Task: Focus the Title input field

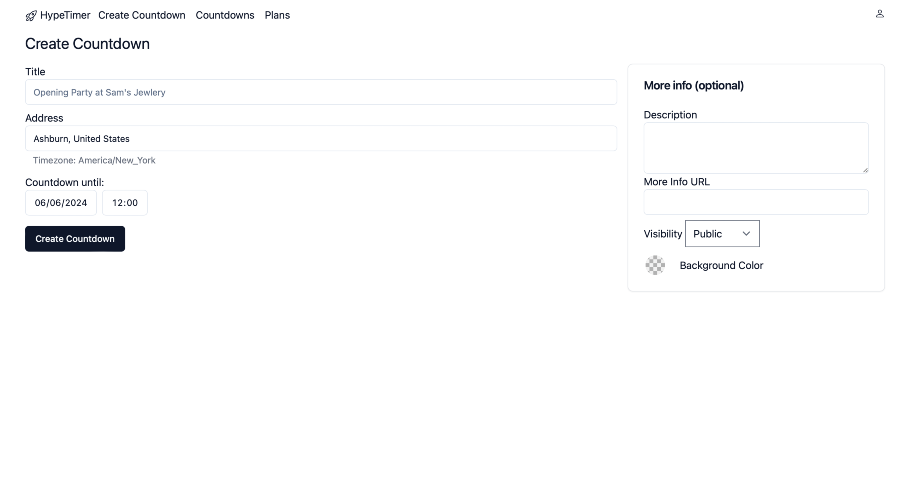Action: [x=321, y=92]
